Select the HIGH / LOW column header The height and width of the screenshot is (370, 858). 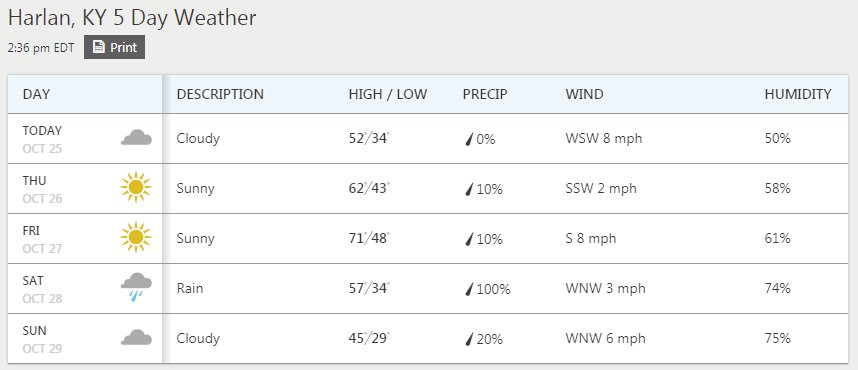[387, 94]
